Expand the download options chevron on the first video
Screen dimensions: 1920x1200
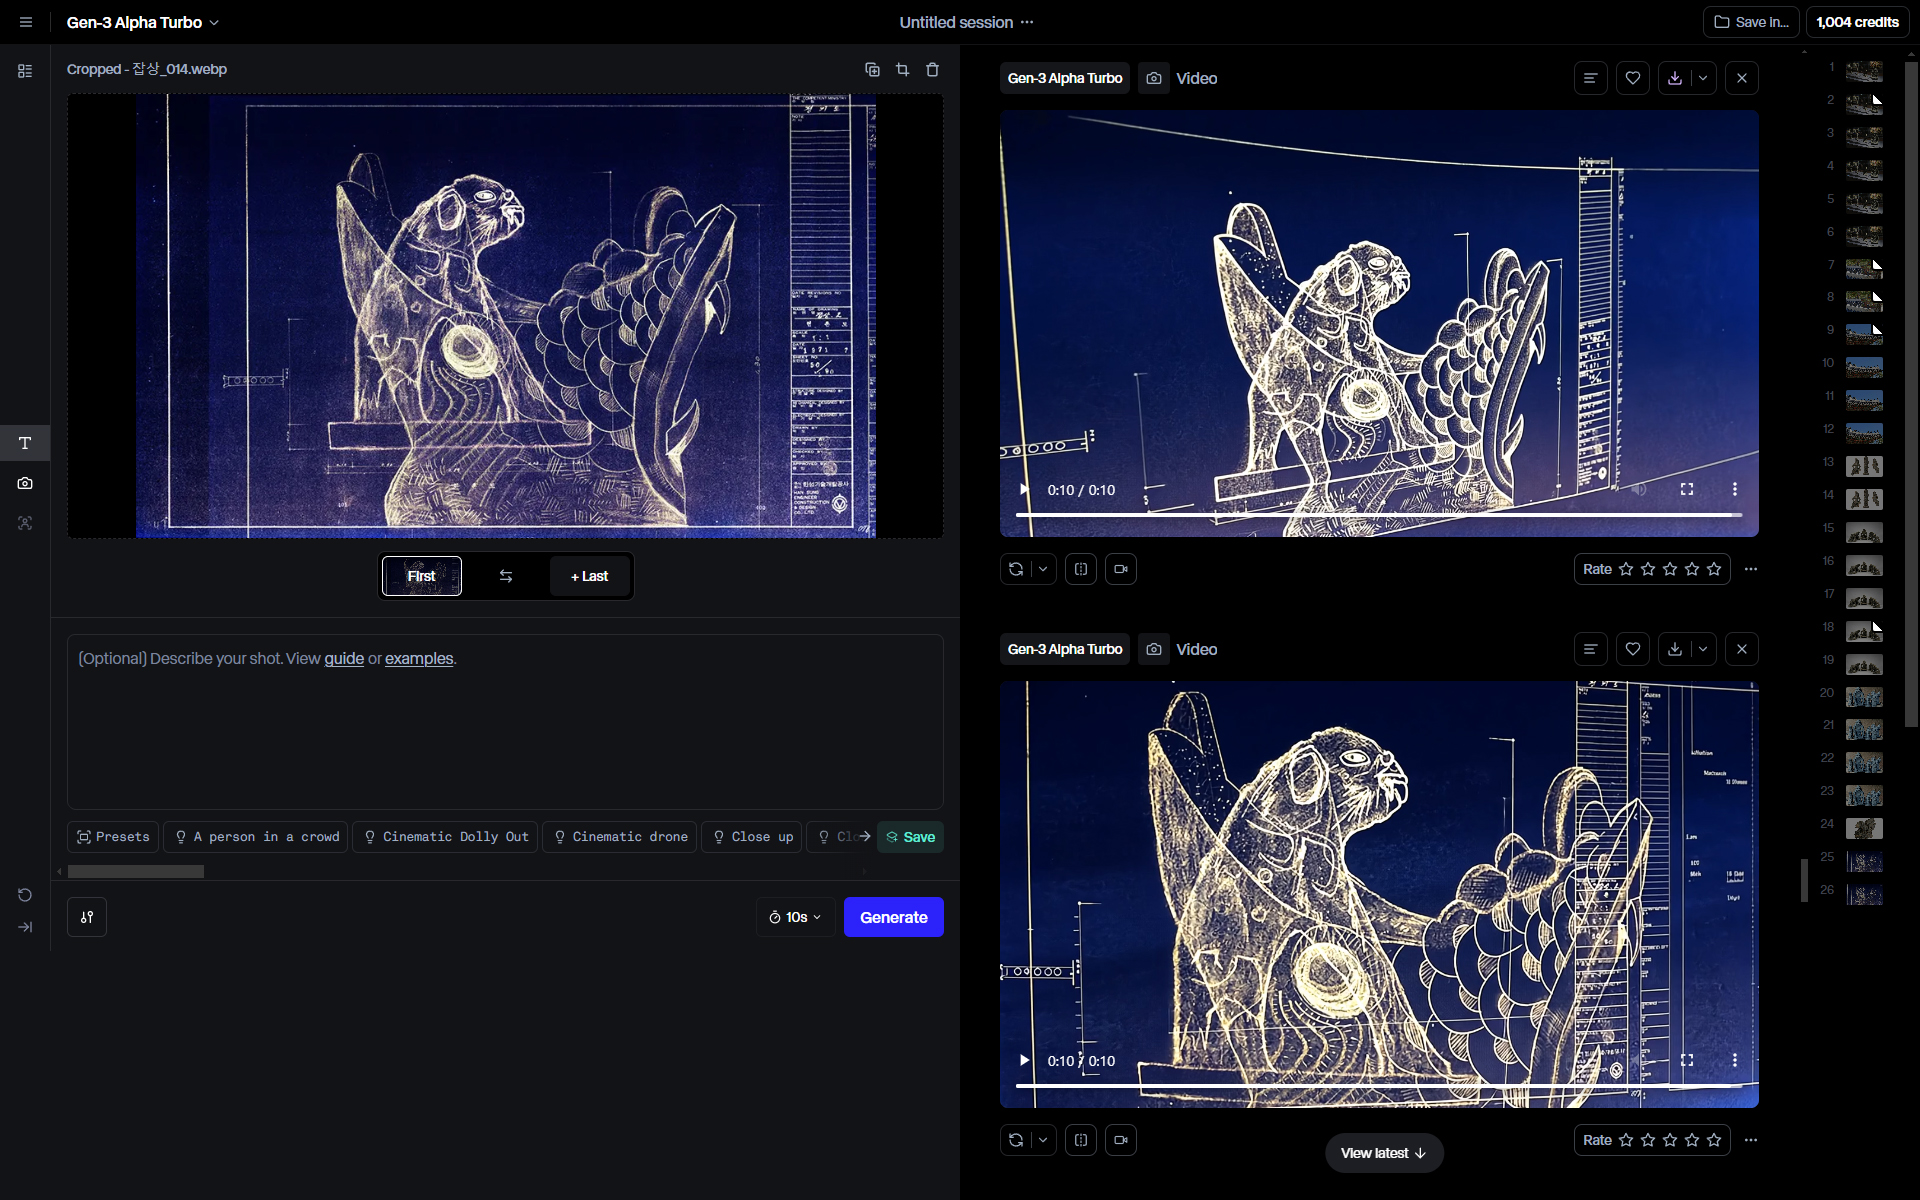pyautogui.click(x=1703, y=78)
